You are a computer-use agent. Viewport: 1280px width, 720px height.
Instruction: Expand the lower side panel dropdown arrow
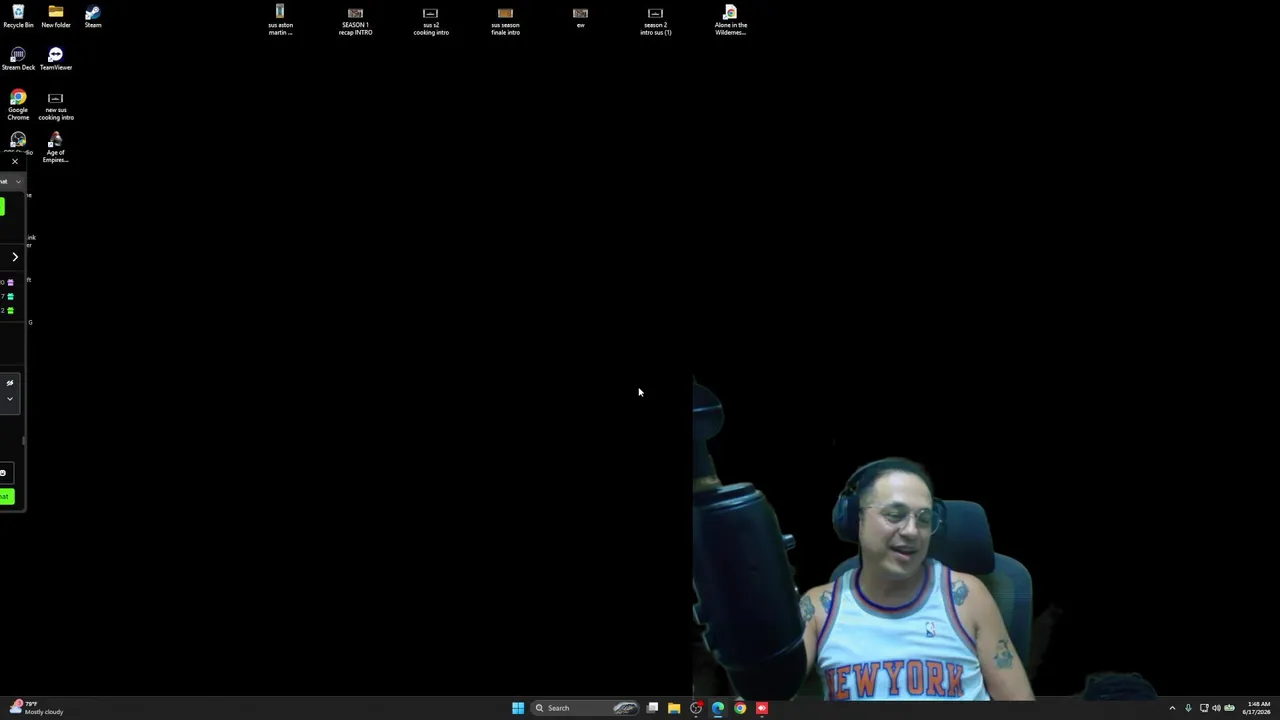(10, 399)
